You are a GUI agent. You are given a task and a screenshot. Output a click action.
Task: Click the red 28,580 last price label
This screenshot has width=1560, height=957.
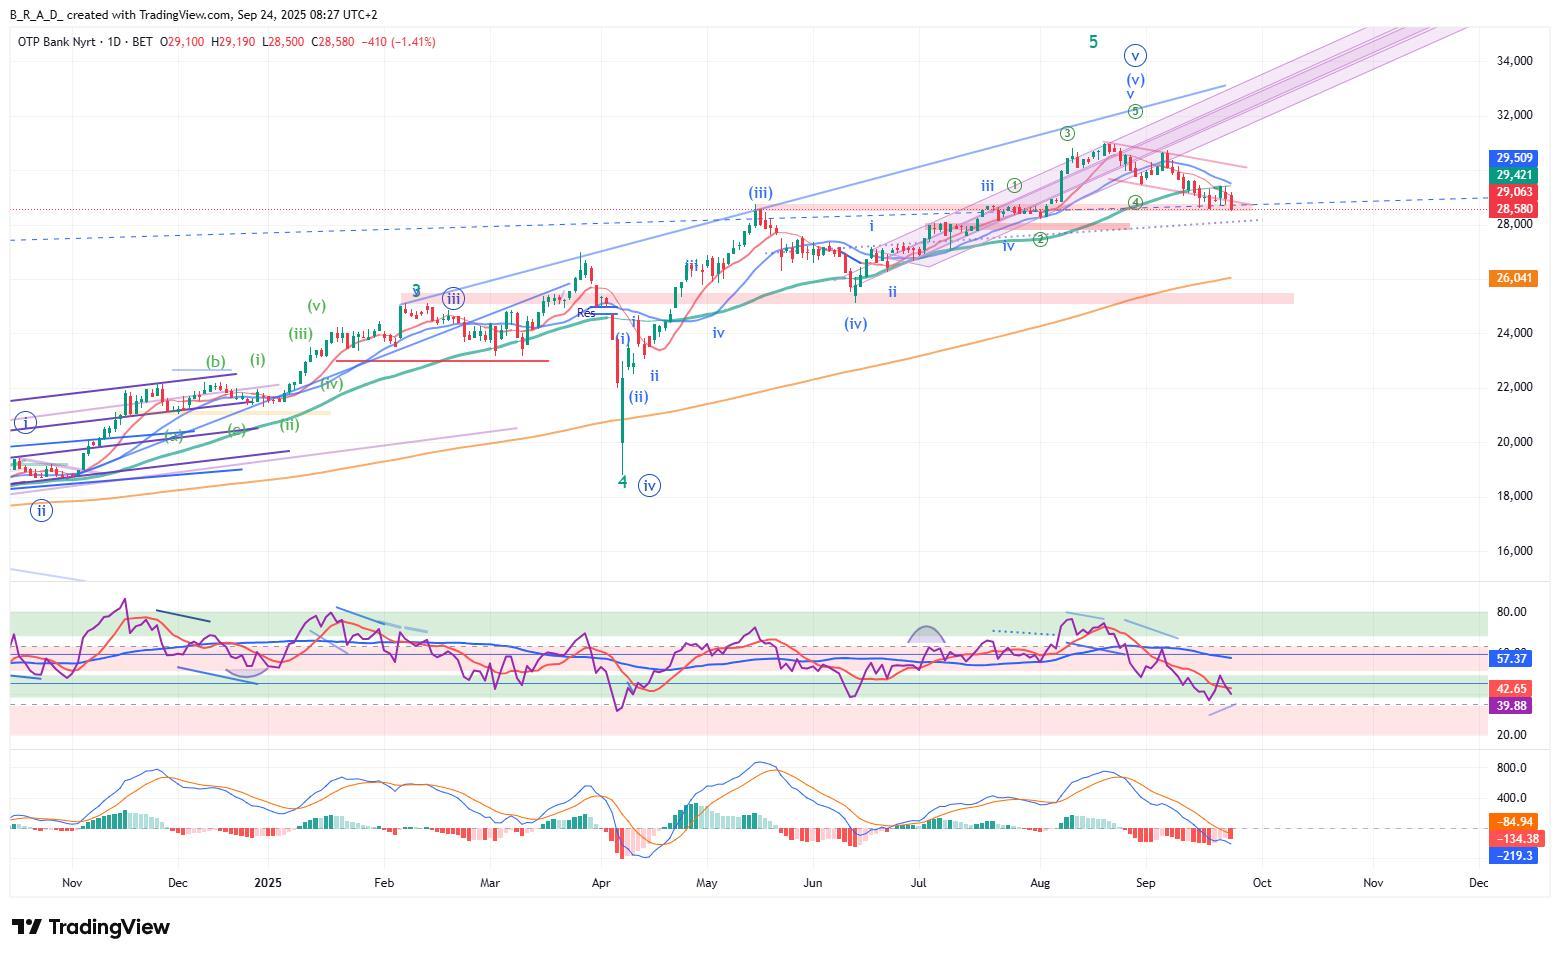coord(1514,209)
